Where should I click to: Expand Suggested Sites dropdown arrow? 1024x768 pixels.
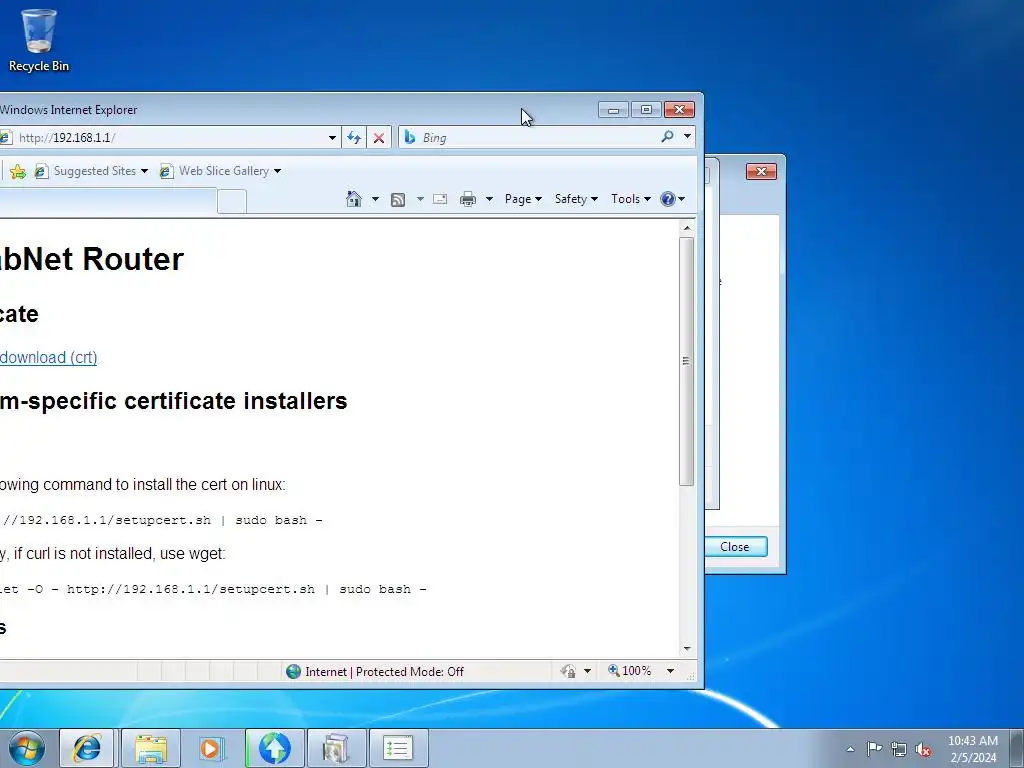tap(144, 171)
